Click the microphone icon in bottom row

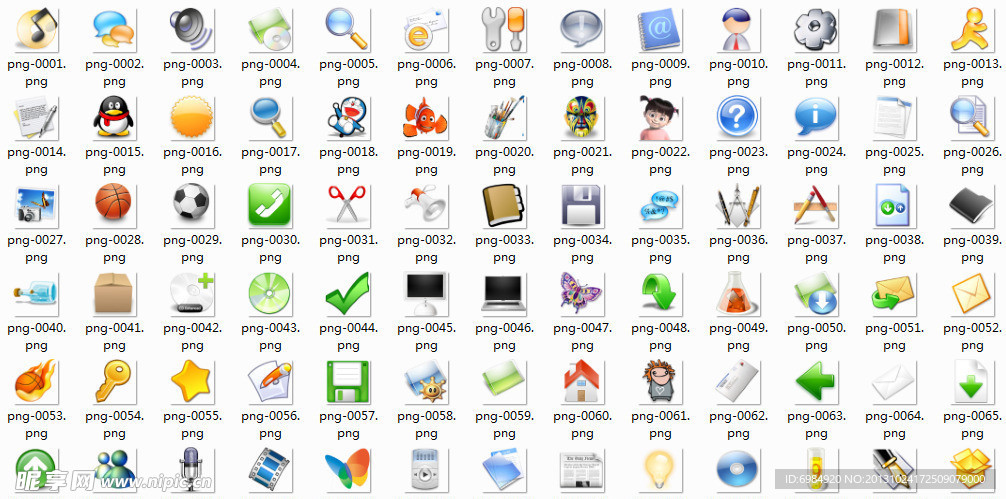(x=192, y=469)
